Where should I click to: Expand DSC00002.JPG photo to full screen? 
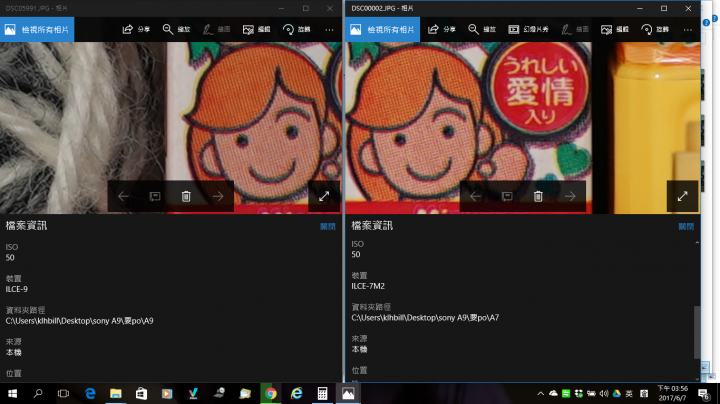coord(682,196)
